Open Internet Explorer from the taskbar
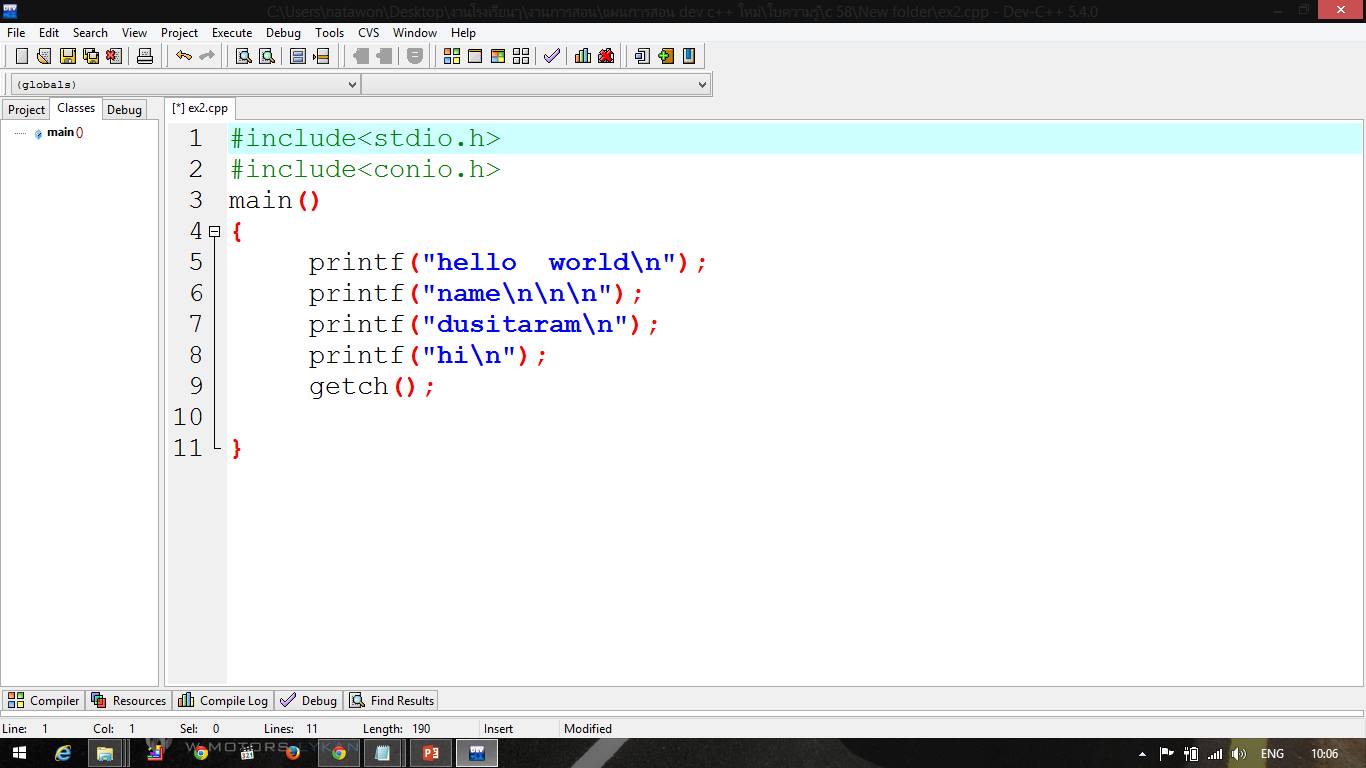 (x=63, y=753)
